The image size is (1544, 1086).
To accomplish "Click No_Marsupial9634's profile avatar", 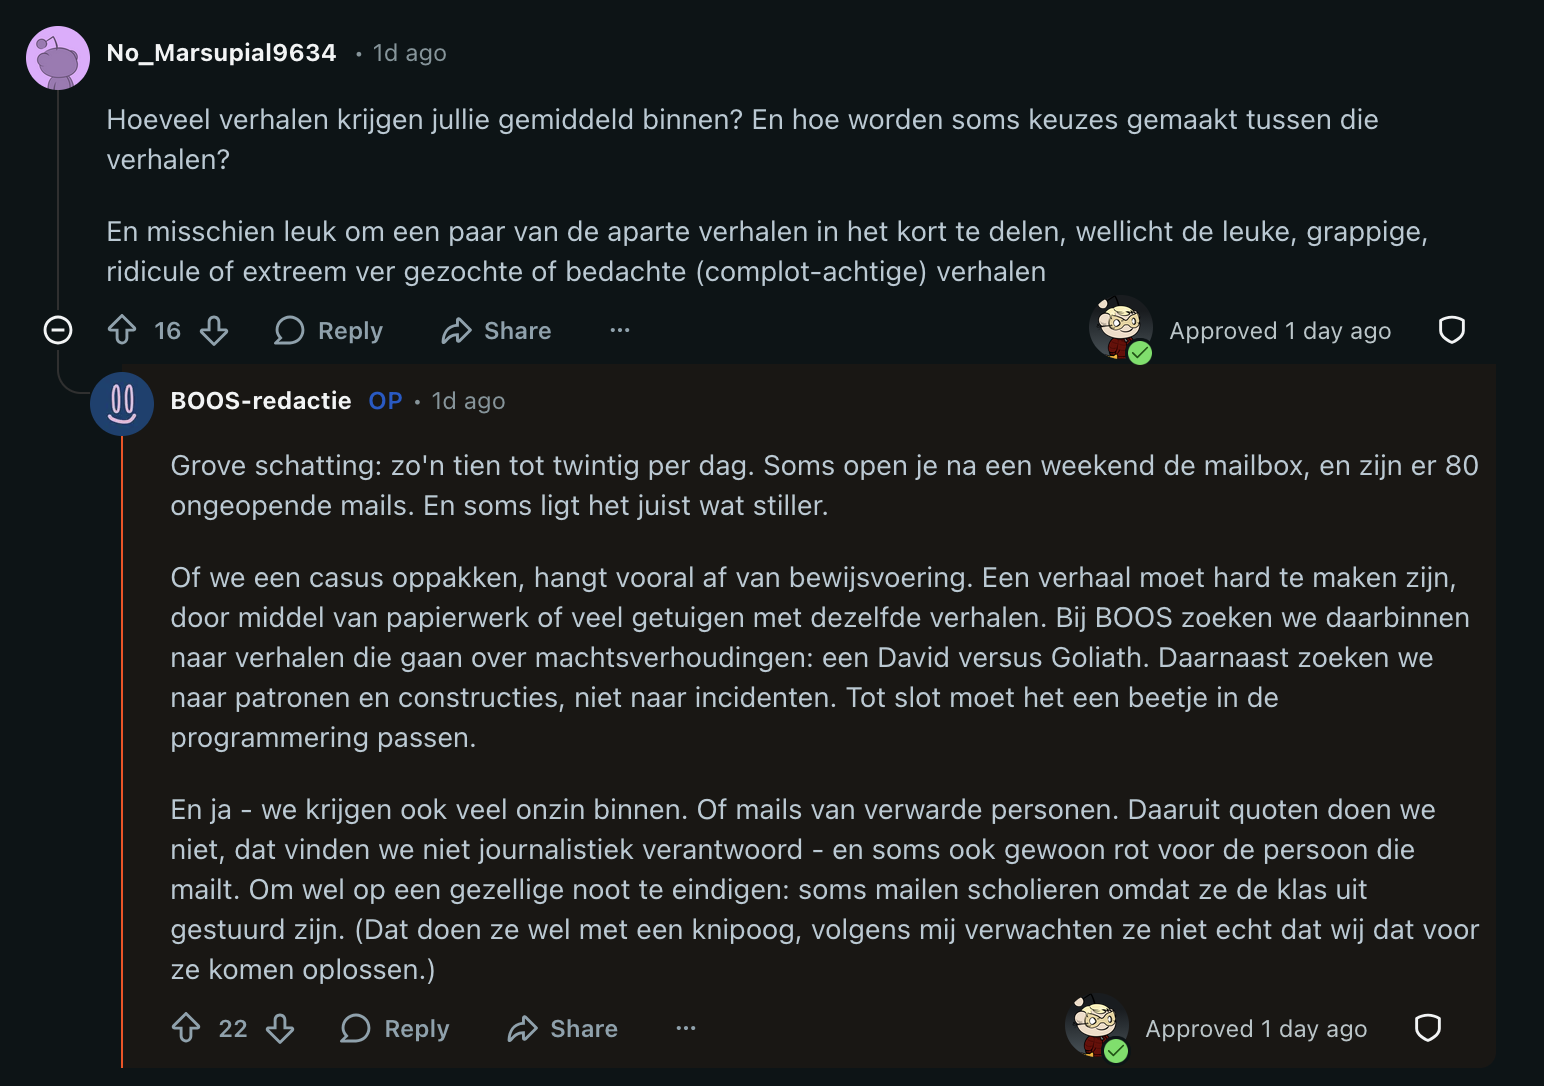I will 58,58.
